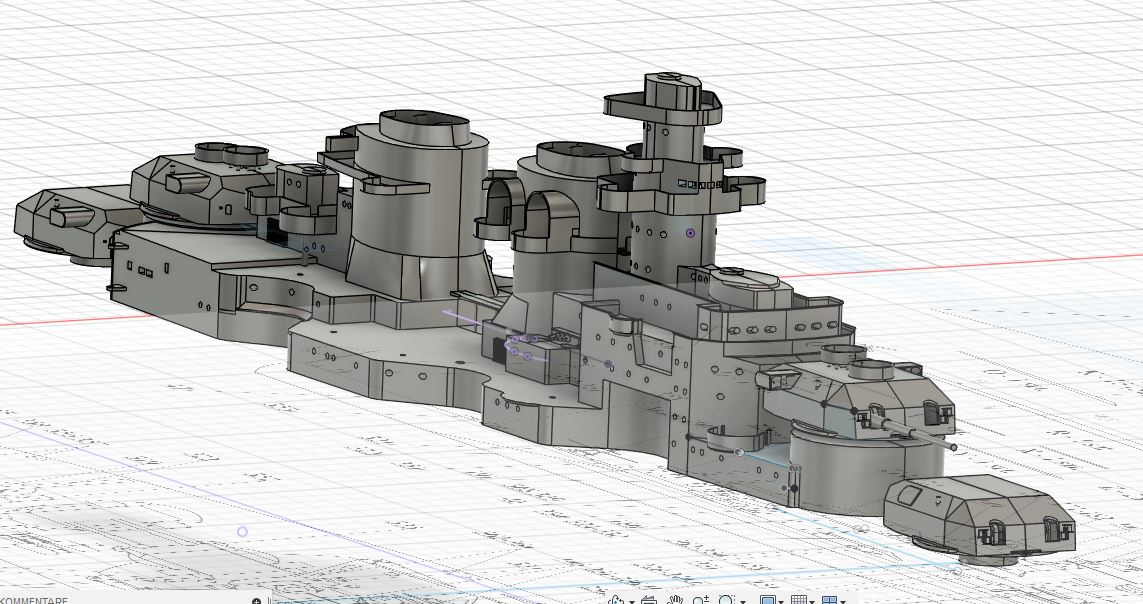
Task: Activate the Zoom tool
Action: pyautogui.click(x=701, y=600)
